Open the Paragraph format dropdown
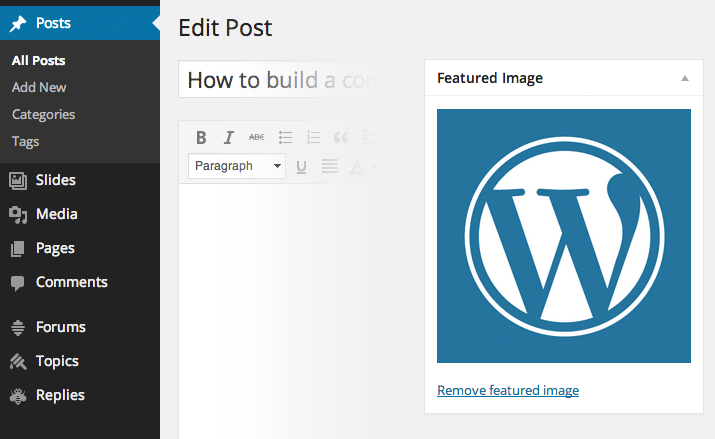The image size is (715, 439). click(x=237, y=166)
